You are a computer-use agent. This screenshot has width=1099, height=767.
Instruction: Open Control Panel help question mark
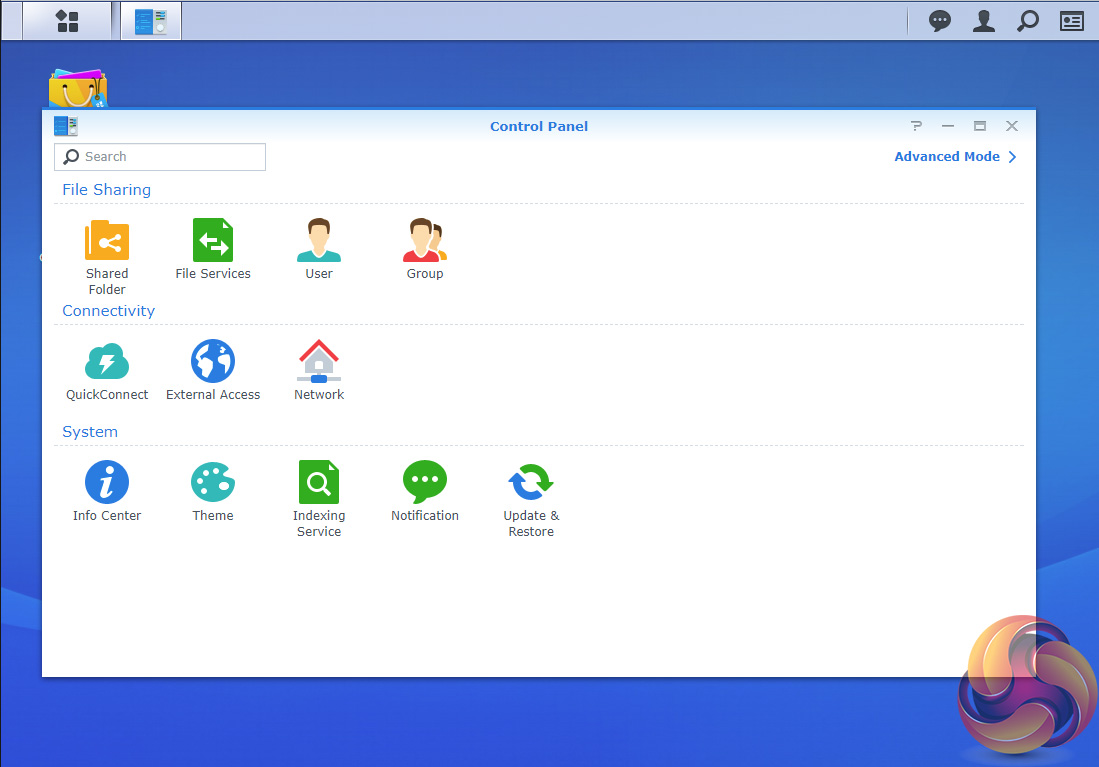[x=916, y=126]
